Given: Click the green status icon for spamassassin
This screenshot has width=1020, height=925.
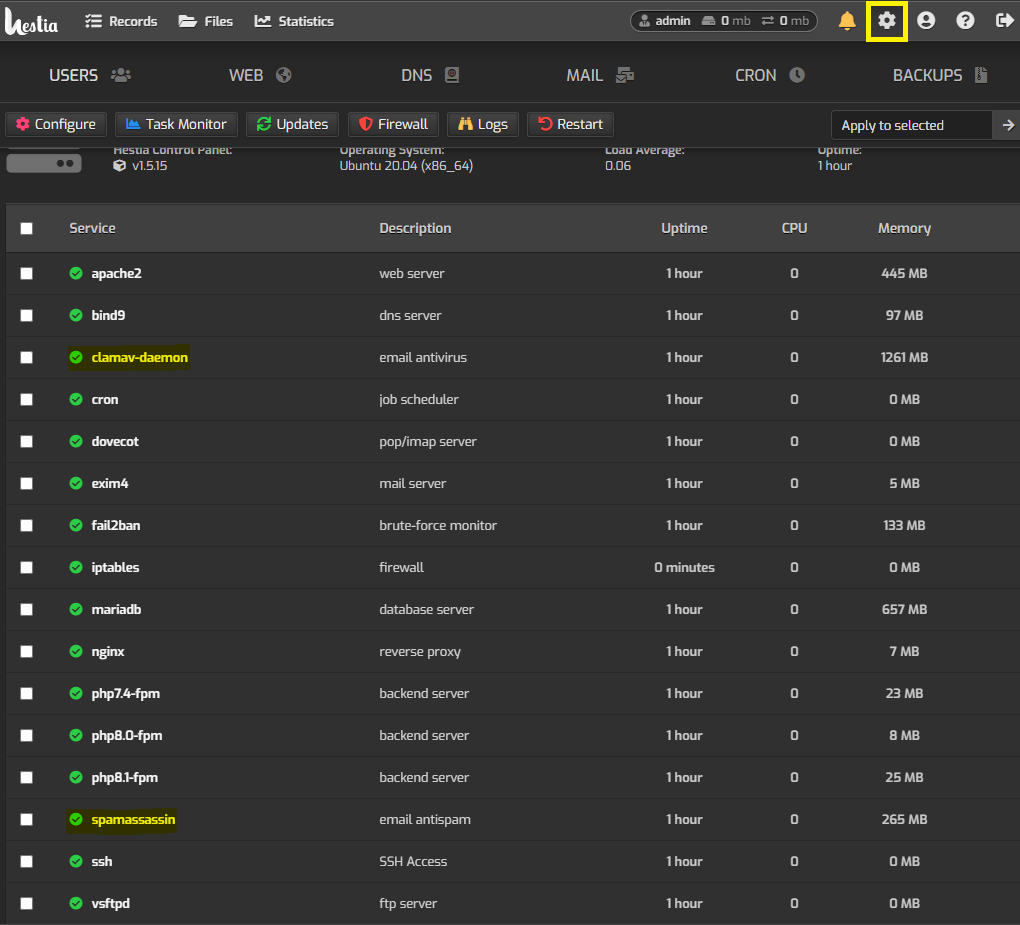Looking at the screenshot, I should (x=76, y=820).
